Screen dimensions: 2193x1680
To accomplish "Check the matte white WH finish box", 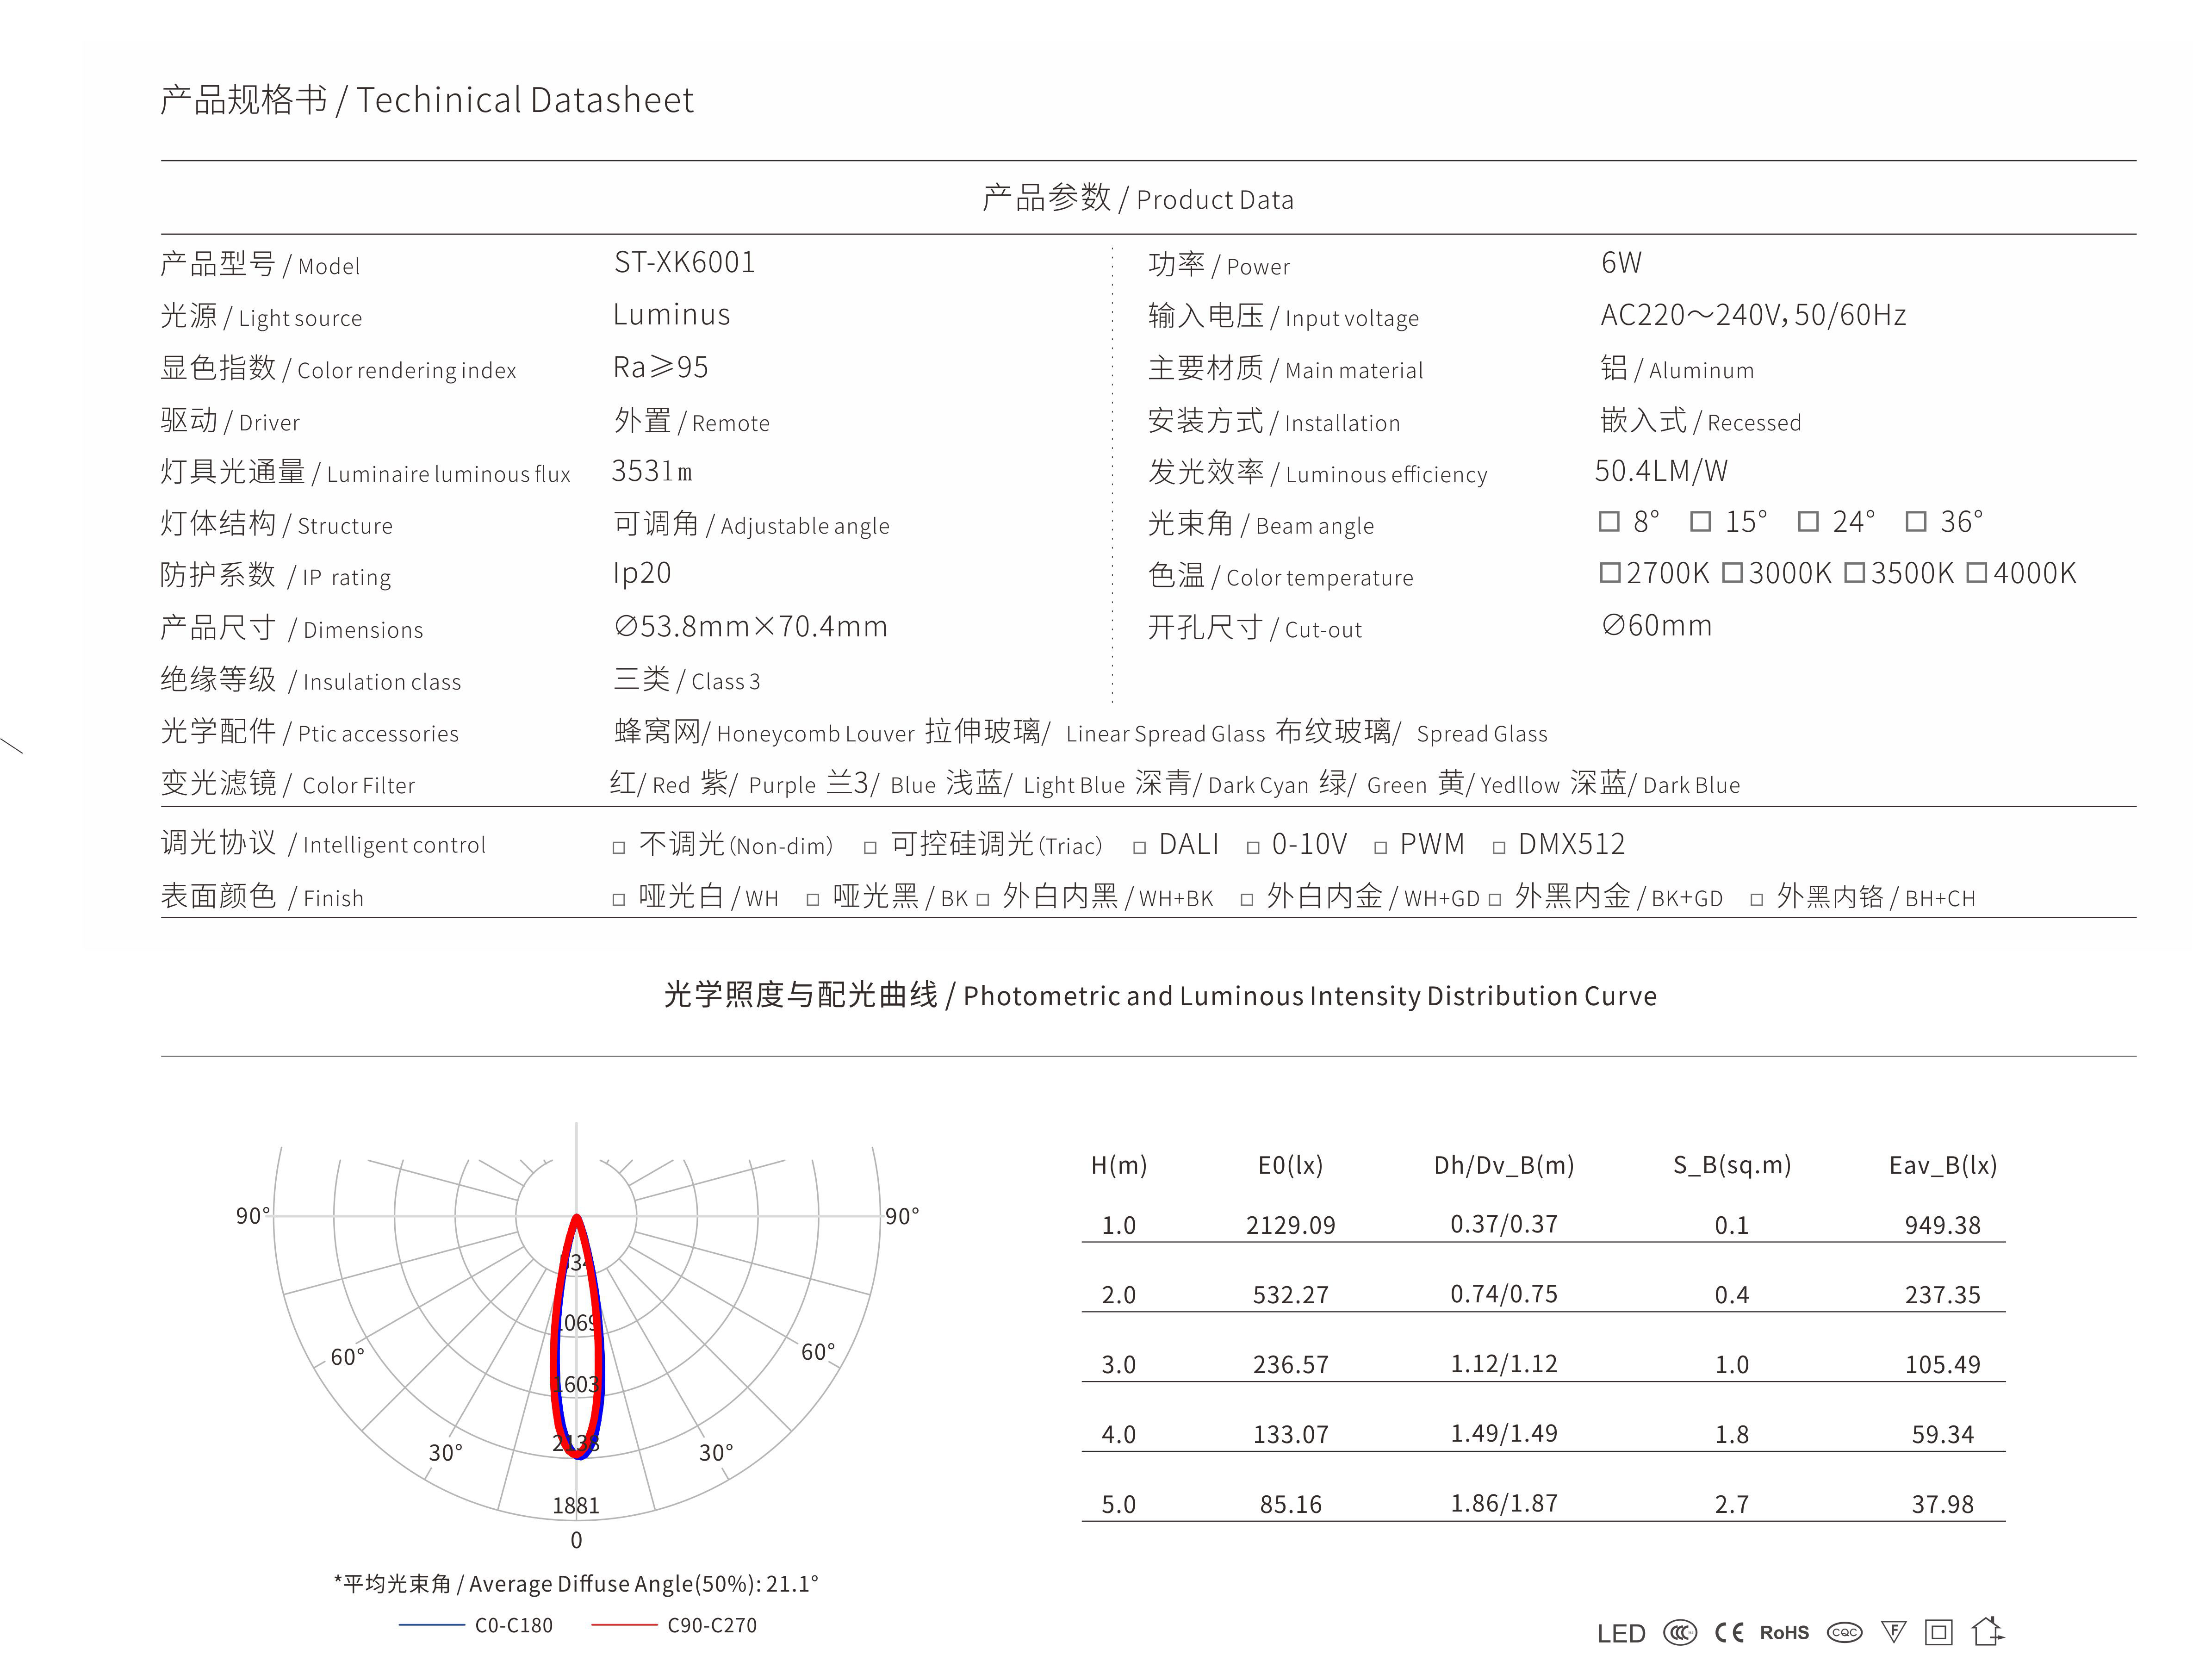I will pos(619,900).
